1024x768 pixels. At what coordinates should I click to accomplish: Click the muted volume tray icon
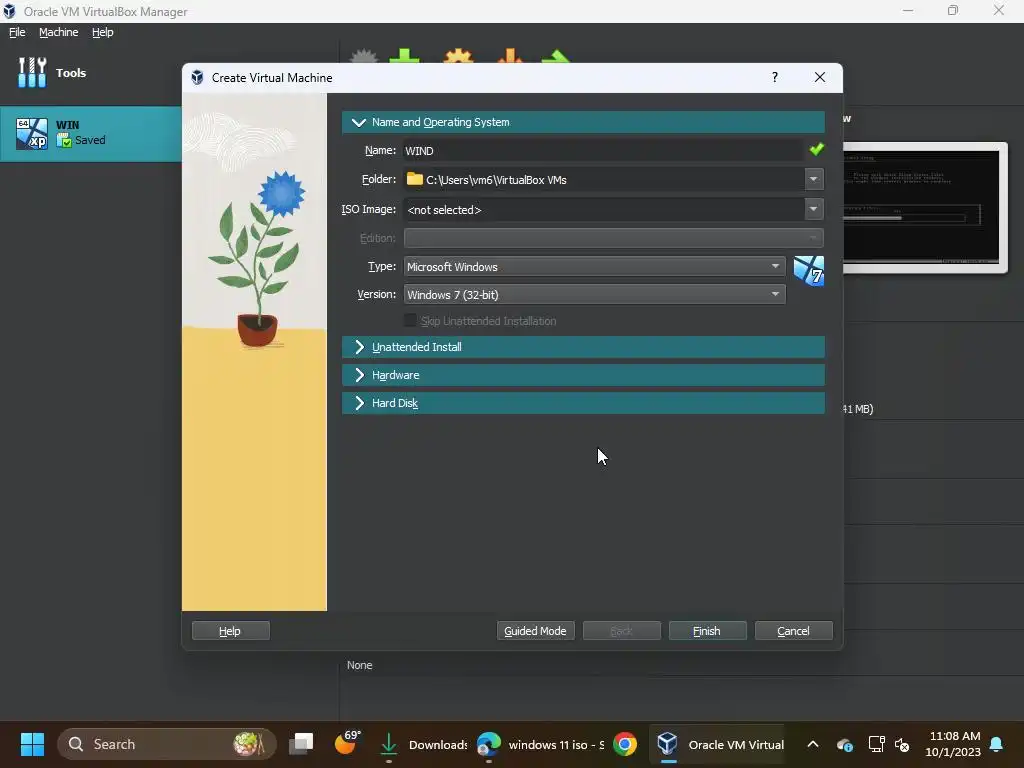pyautogui.click(x=902, y=744)
